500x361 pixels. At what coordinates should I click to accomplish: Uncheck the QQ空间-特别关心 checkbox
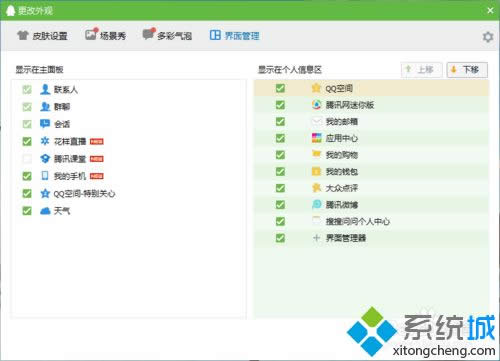coord(27,193)
